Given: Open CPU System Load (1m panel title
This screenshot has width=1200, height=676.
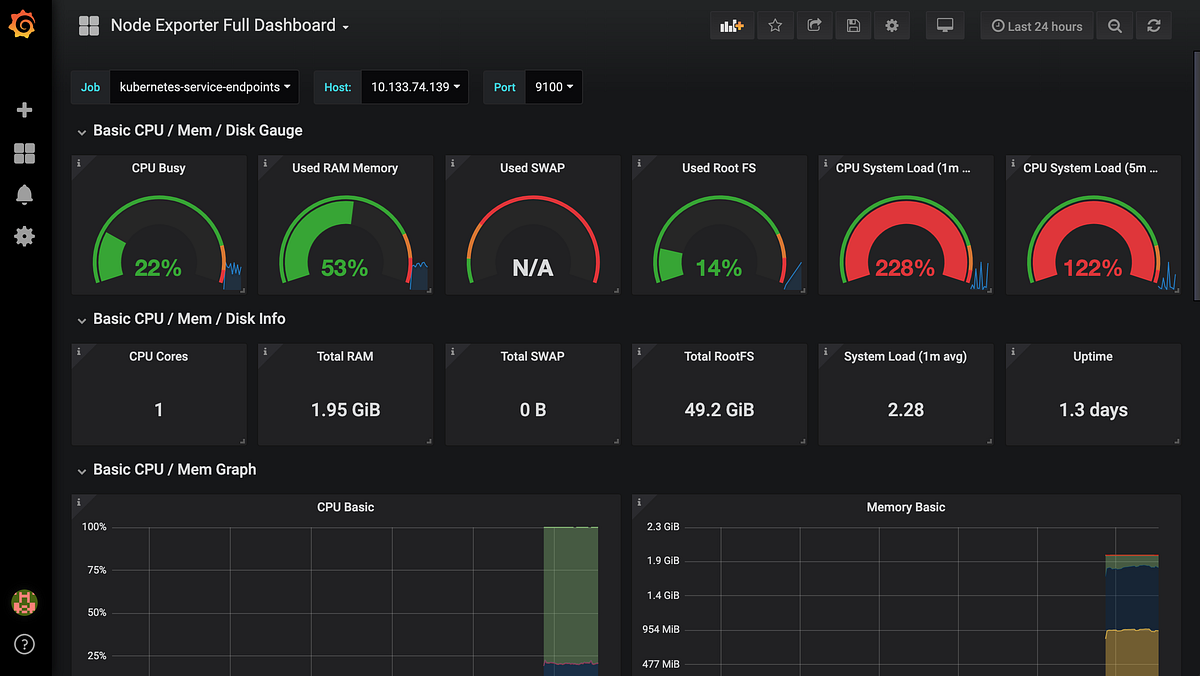Looking at the screenshot, I should [903, 168].
